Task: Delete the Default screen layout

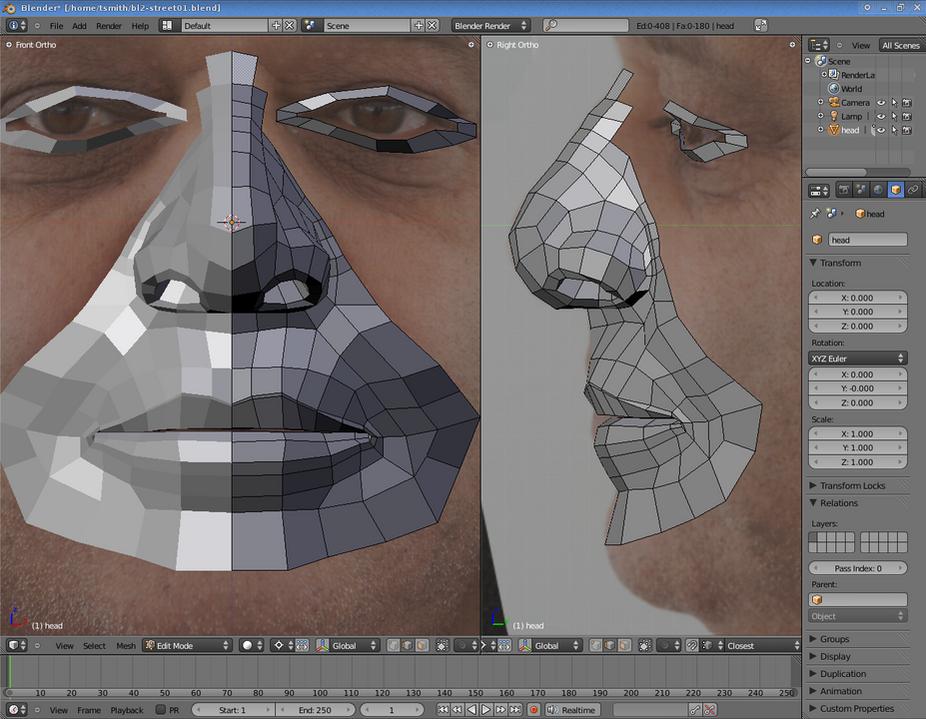Action: point(289,25)
